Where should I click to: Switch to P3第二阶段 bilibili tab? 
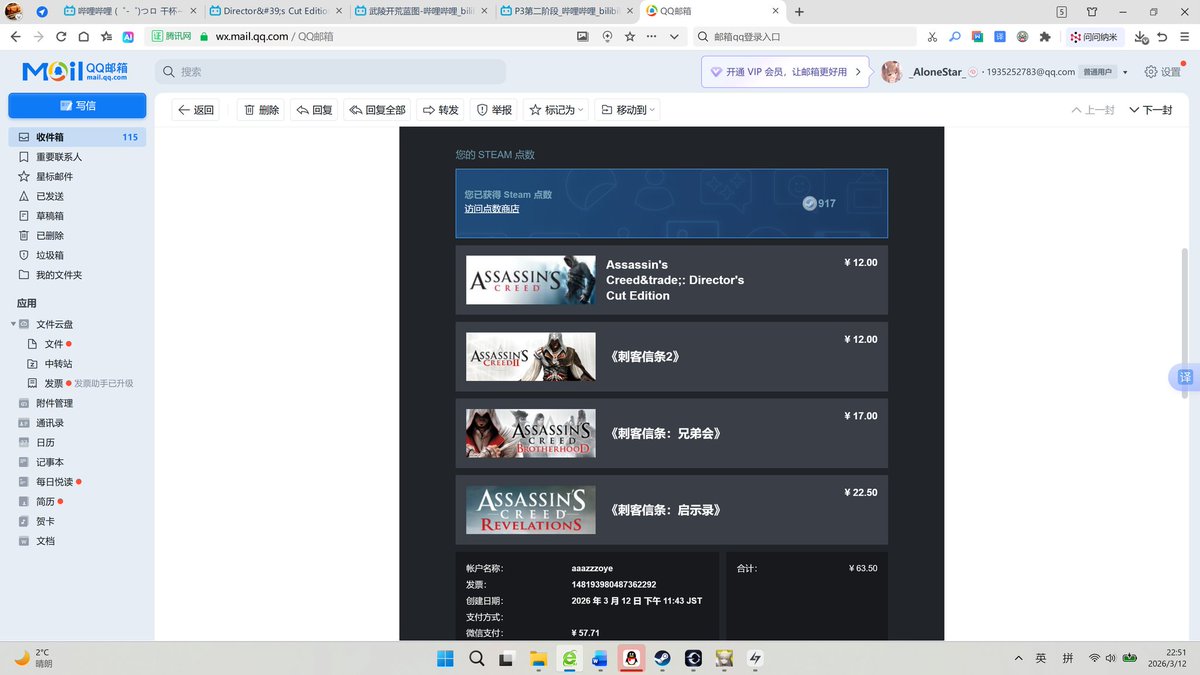click(x=568, y=12)
